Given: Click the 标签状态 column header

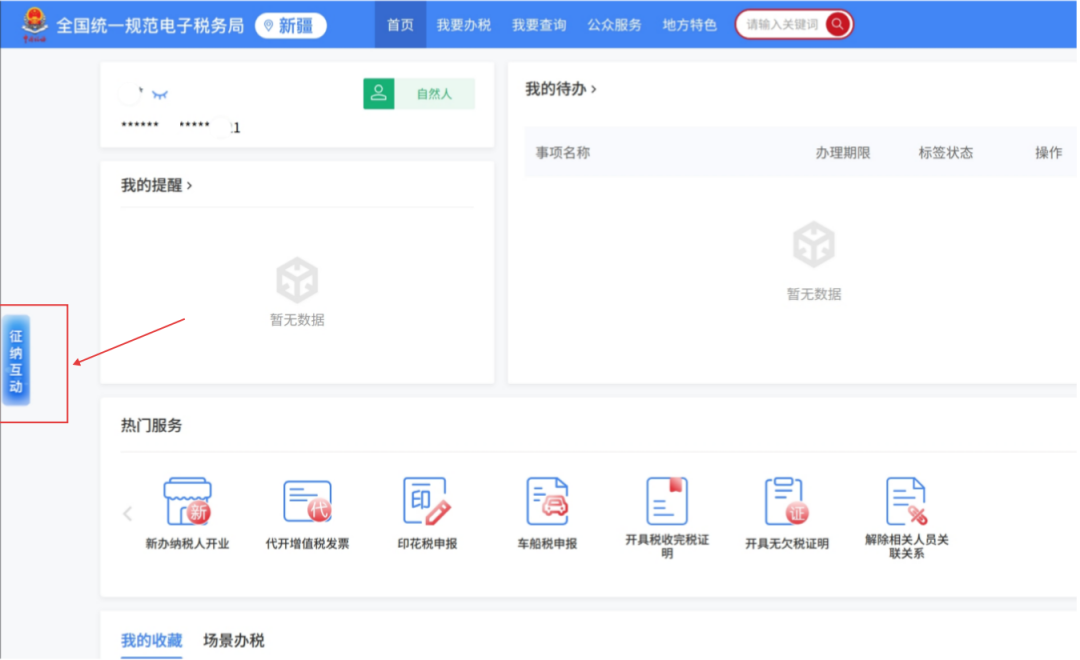Looking at the screenshot, I should click(x=946, y=153).
